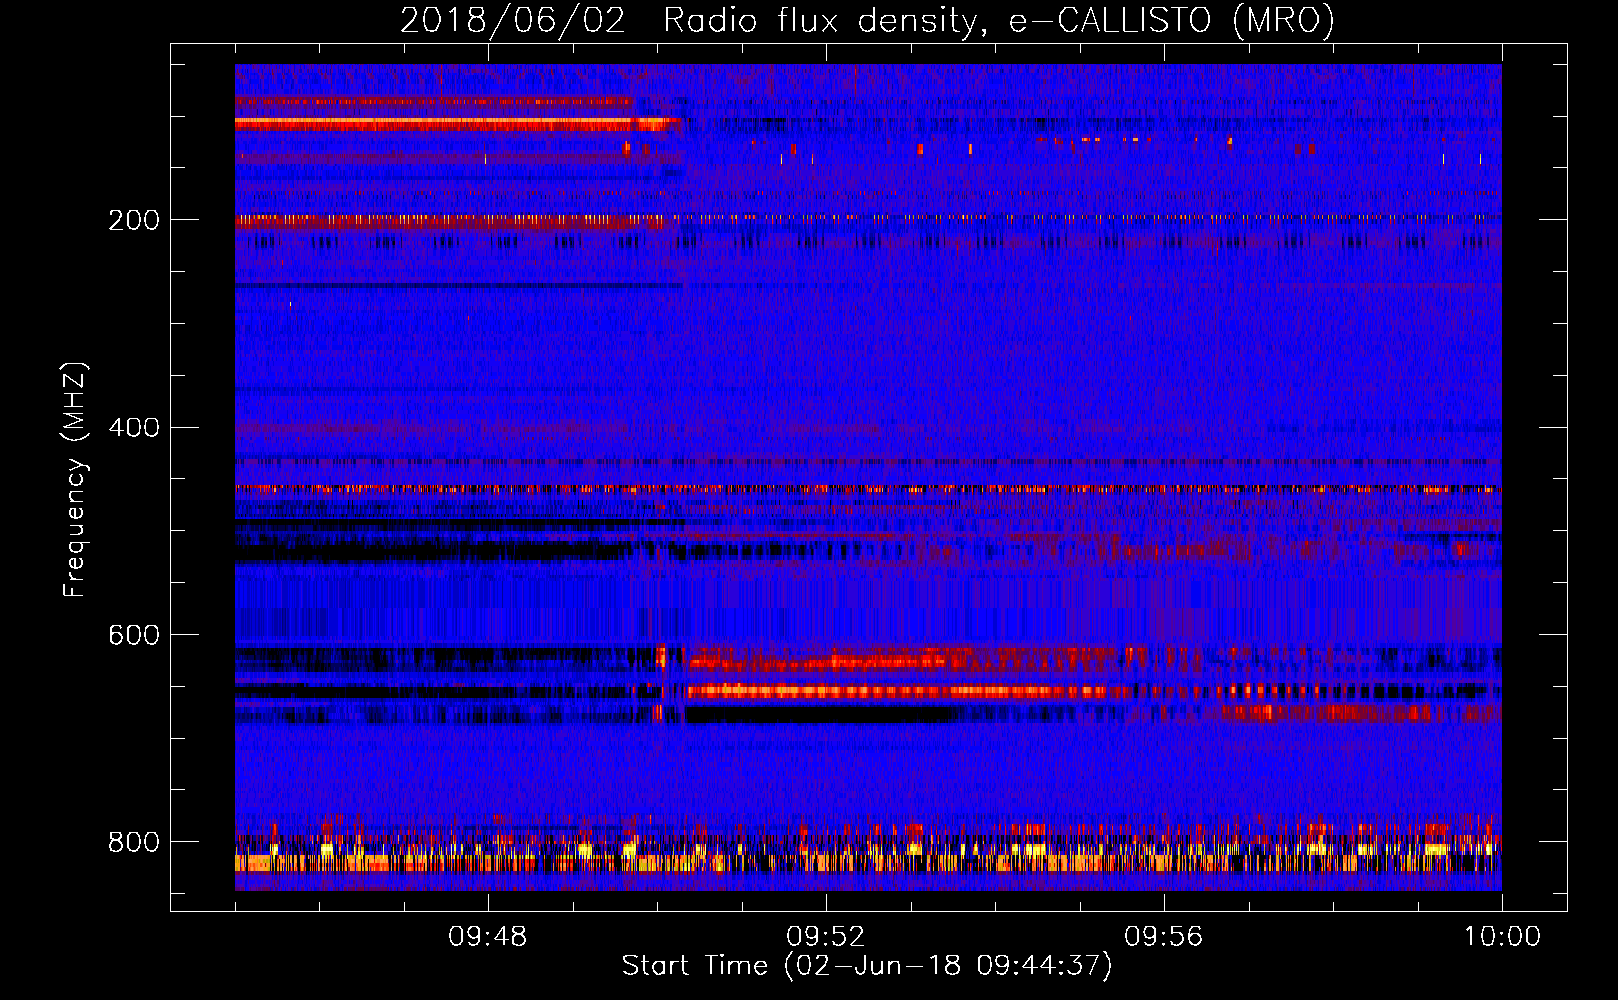Select the 800 frequency tick label
The image size is (1618, 1000).
134,842
